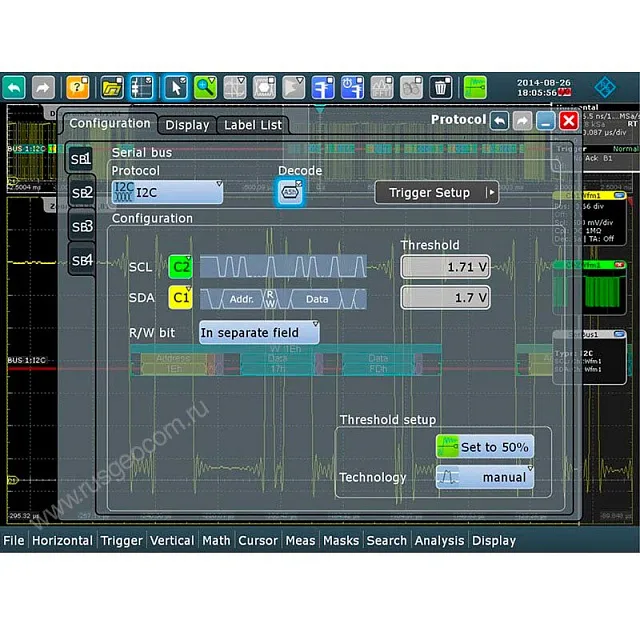
Task: Select the arrow pointer selection tool
Action: [176, 88]
